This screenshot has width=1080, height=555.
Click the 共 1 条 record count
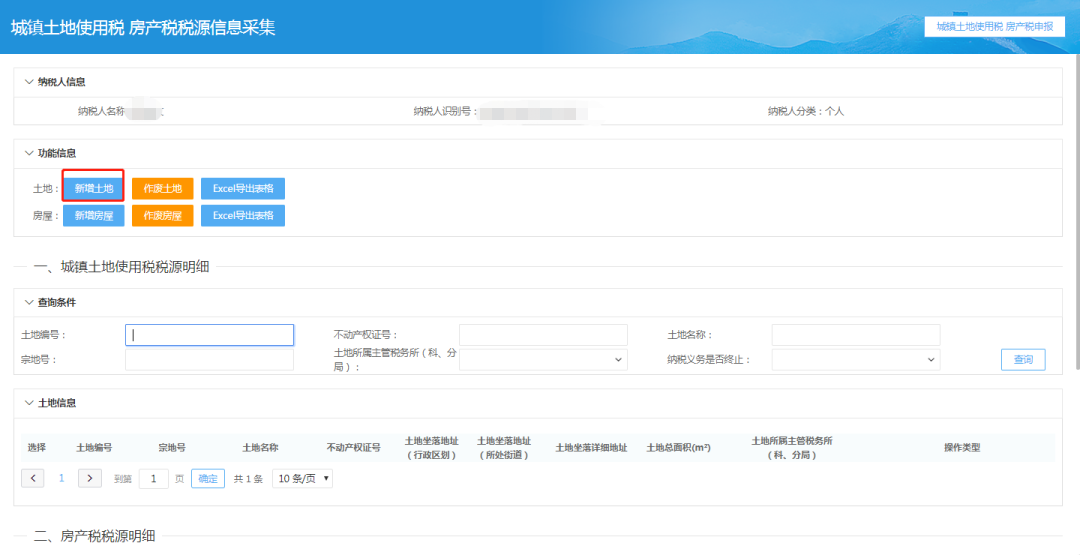(x=248, y=479)
